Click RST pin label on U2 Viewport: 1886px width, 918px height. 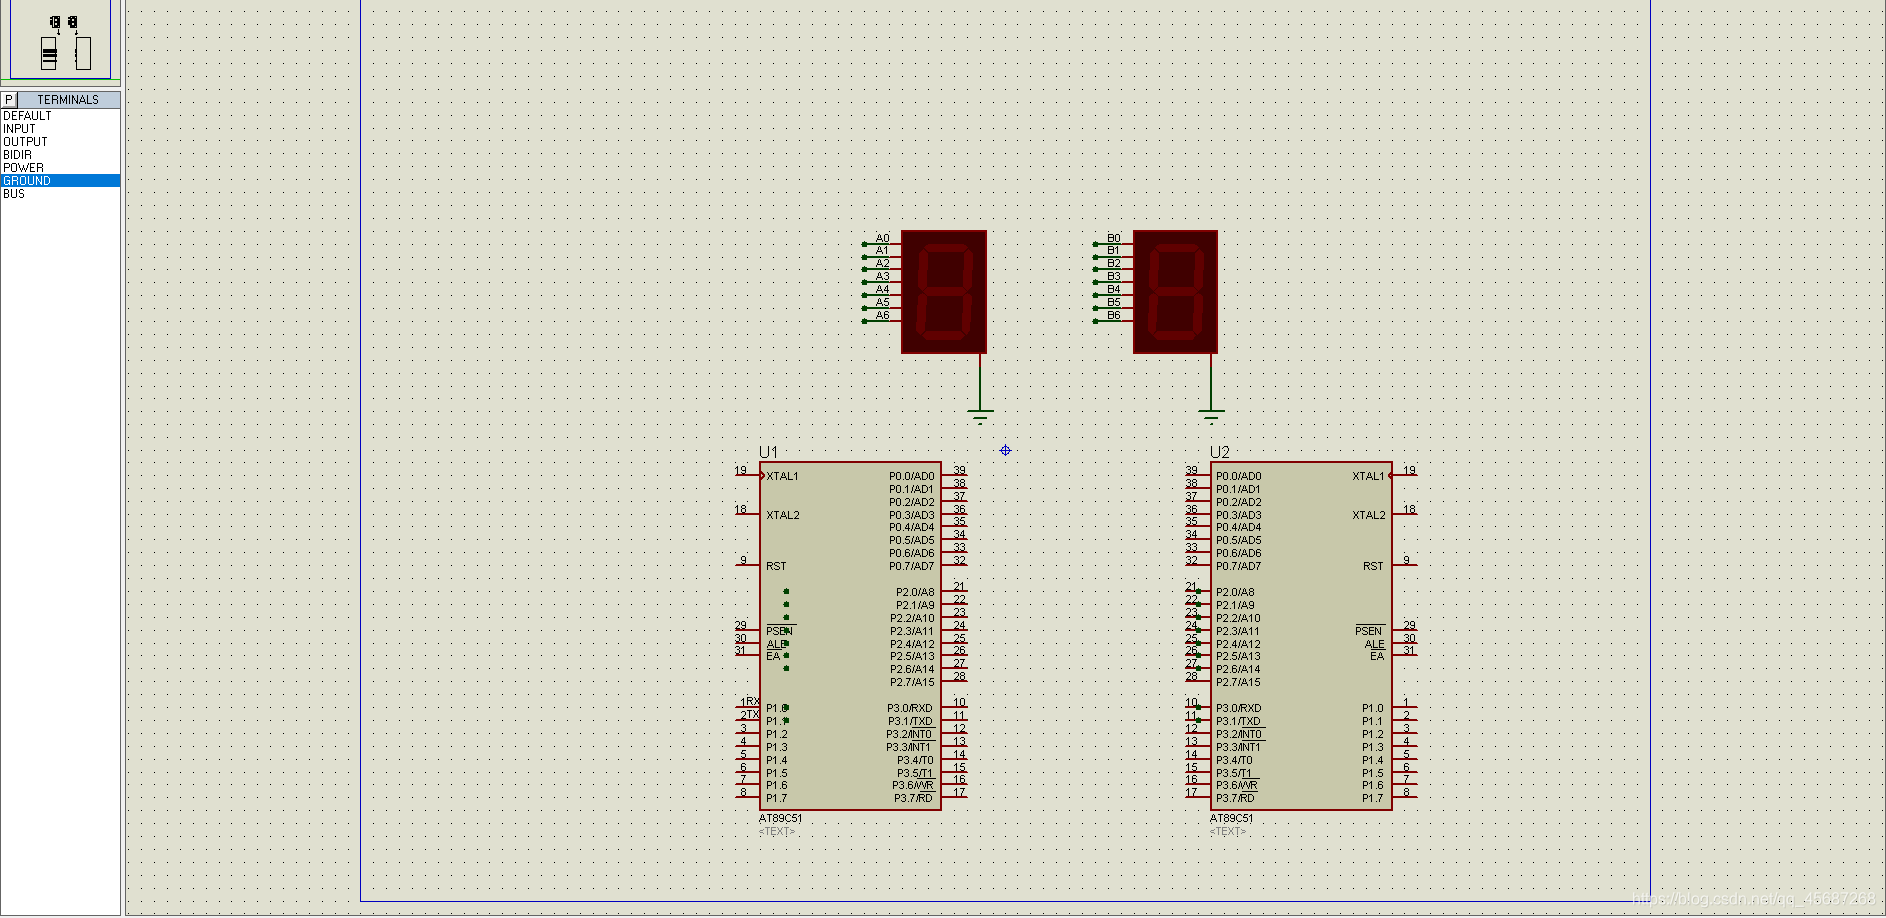(1373, 566)
